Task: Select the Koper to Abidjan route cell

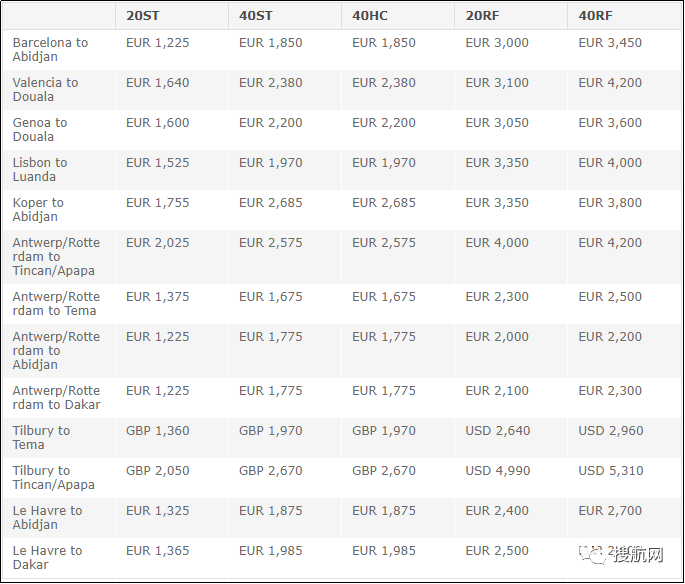Action: pyautogui.click(x=38, y=210)
